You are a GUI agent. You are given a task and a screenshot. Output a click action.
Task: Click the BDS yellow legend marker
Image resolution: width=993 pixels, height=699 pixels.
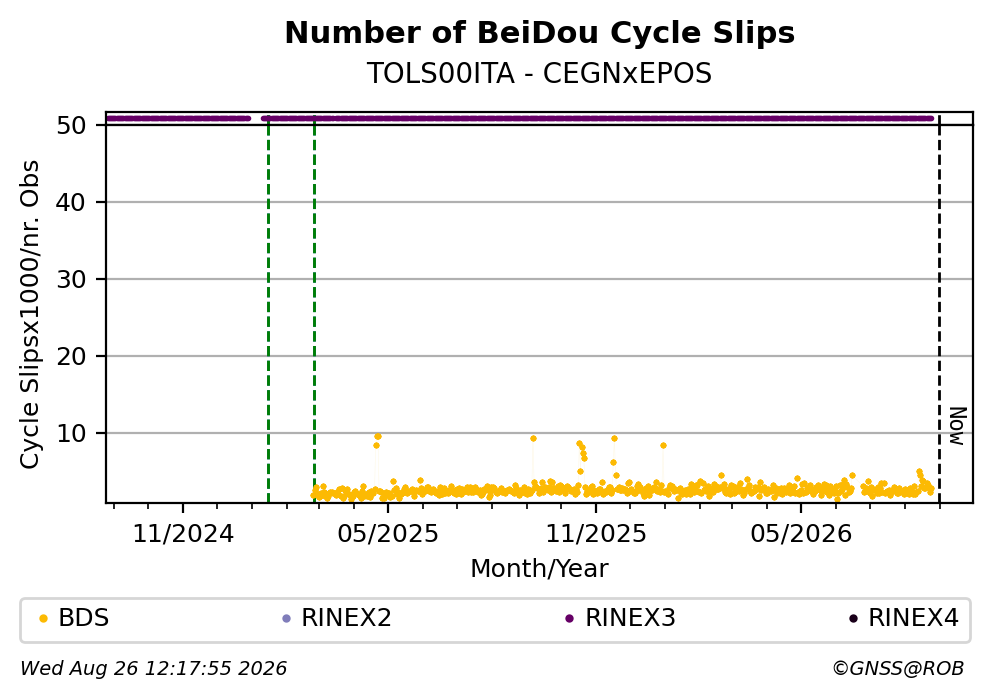[43, 619]
